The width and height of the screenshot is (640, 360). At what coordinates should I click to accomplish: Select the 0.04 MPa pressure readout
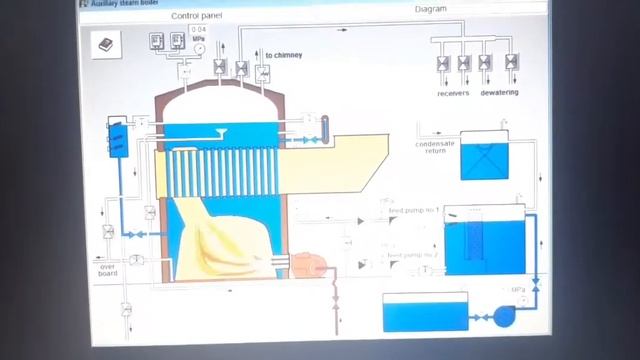pyautogui.click(x=198, y=29)
